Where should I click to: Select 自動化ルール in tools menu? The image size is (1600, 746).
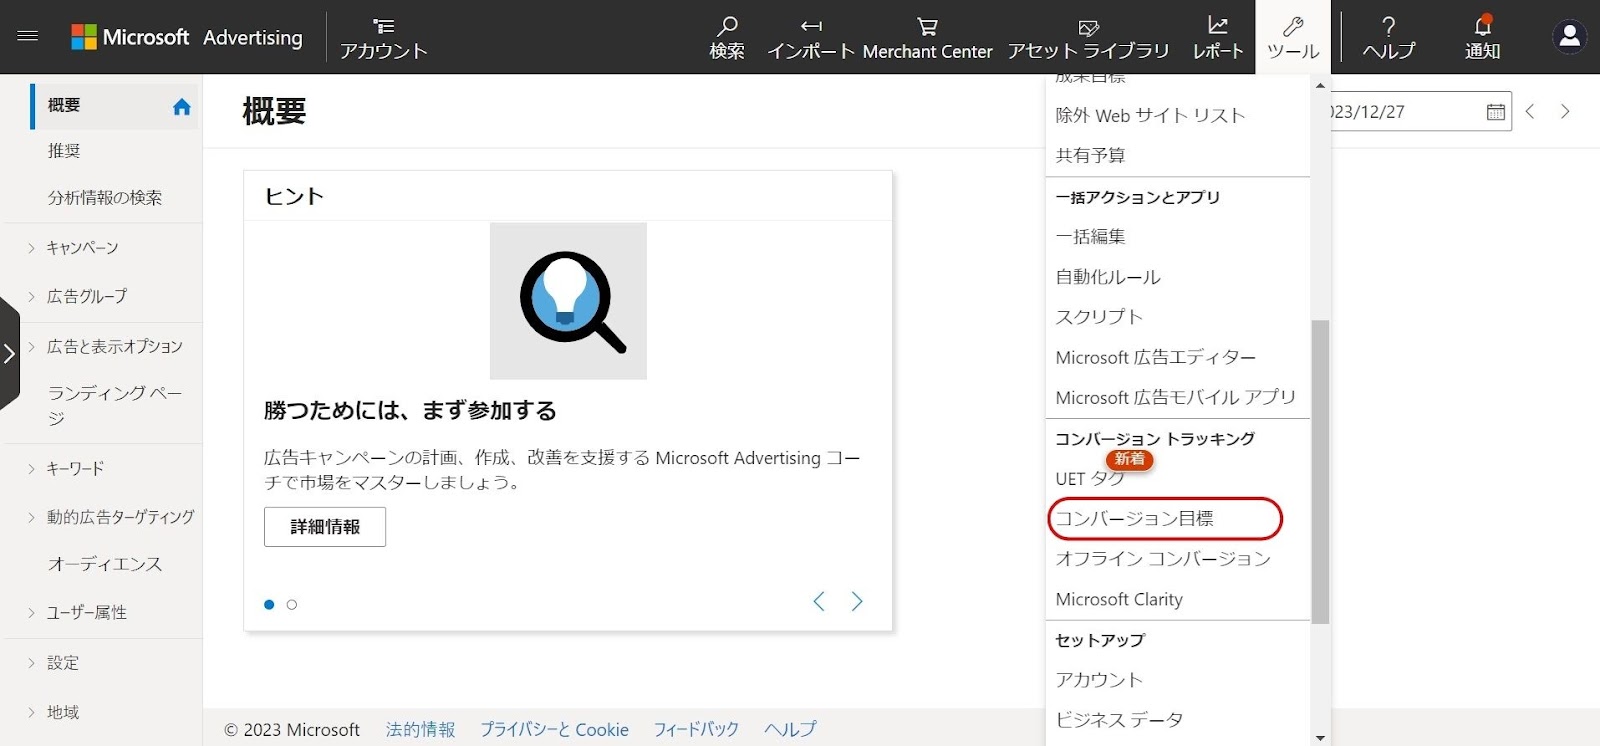pos(1108,277)
